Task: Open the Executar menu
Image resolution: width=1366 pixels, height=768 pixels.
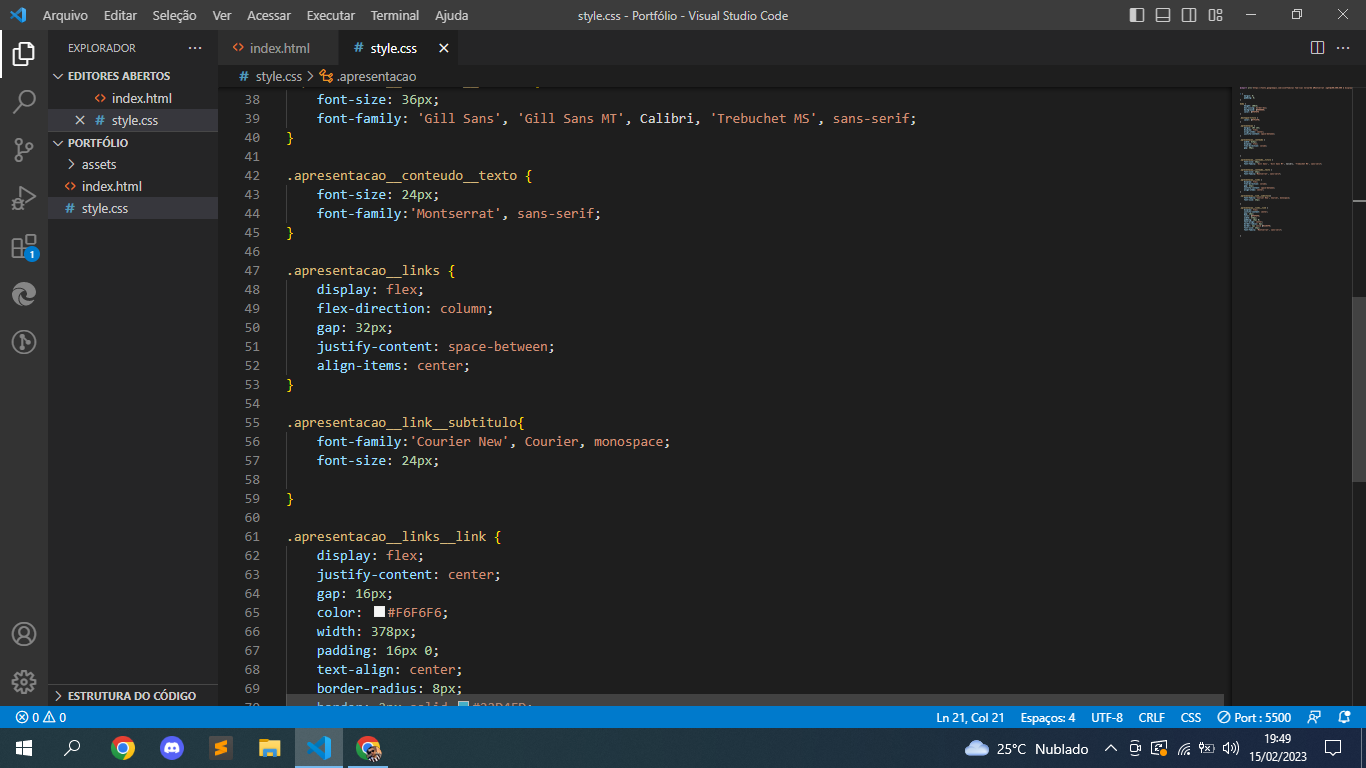Action: pyautogui.click(x=331, y=15)
